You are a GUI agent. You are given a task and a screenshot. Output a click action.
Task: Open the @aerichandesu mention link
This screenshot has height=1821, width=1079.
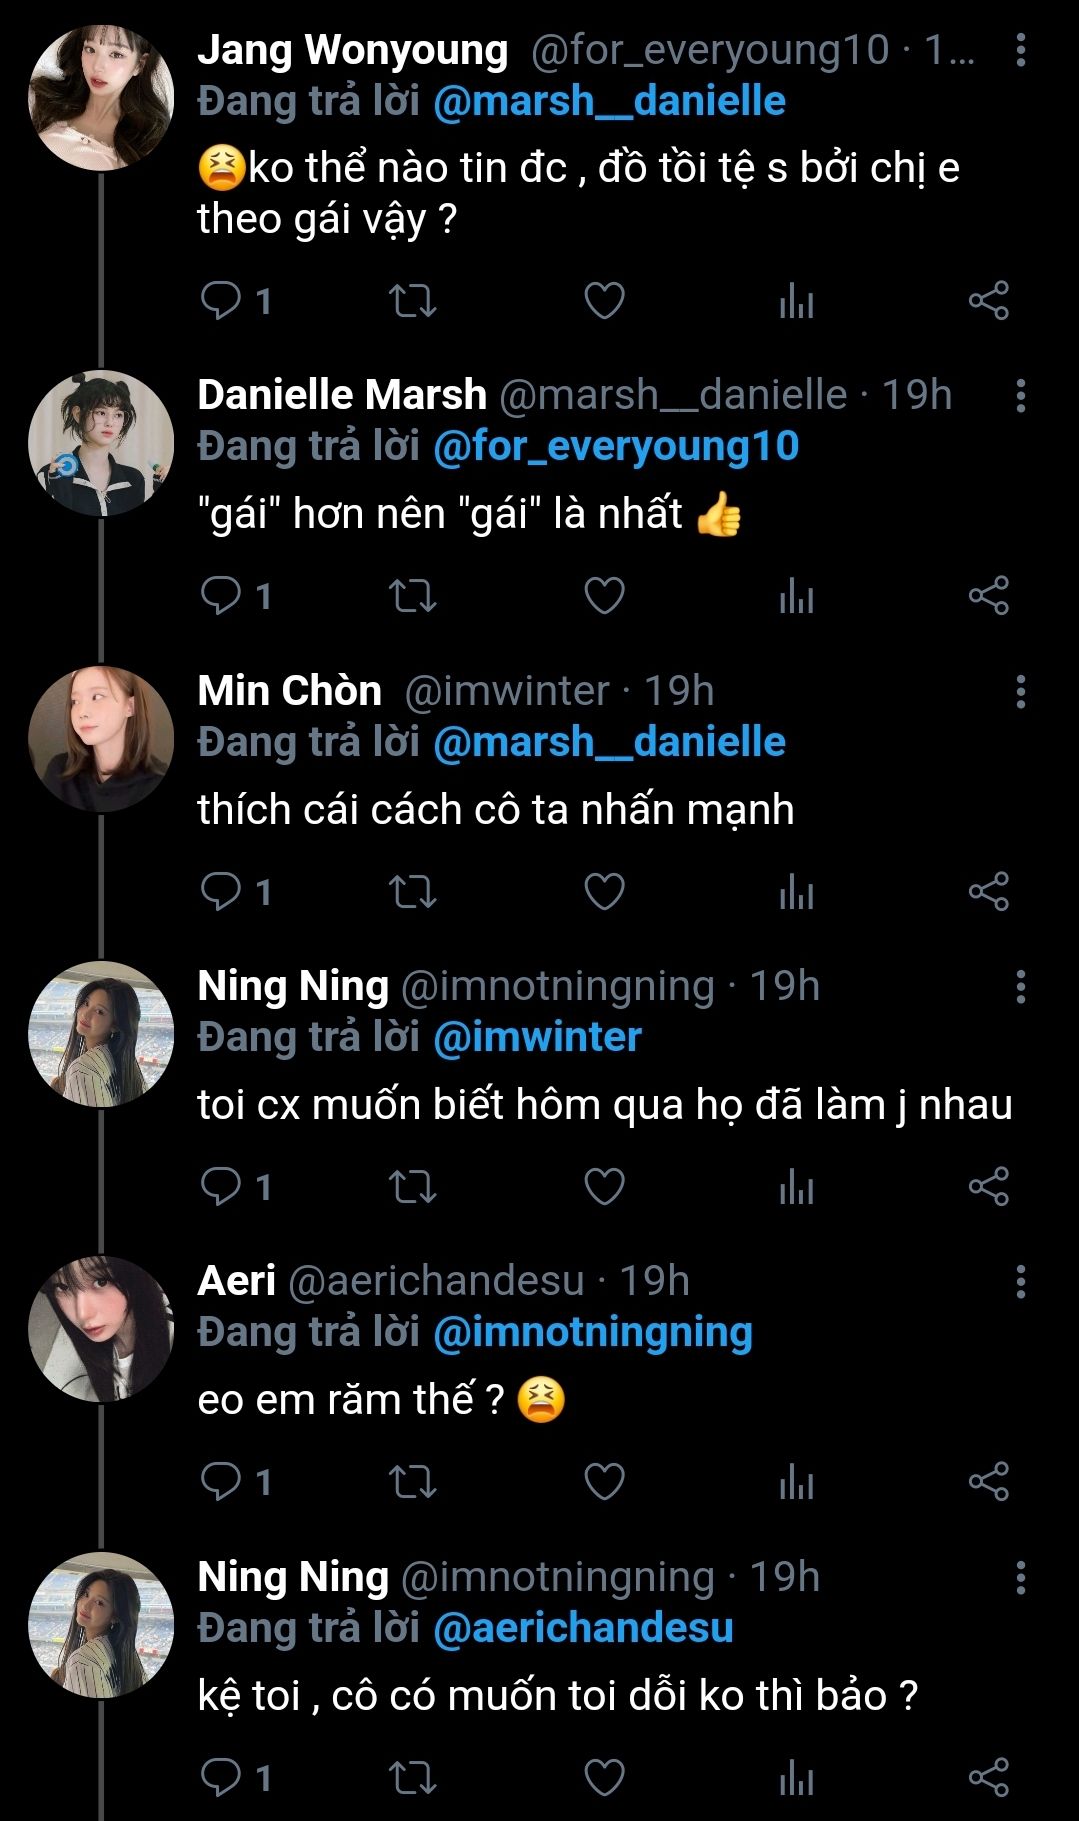[583, 1628]
